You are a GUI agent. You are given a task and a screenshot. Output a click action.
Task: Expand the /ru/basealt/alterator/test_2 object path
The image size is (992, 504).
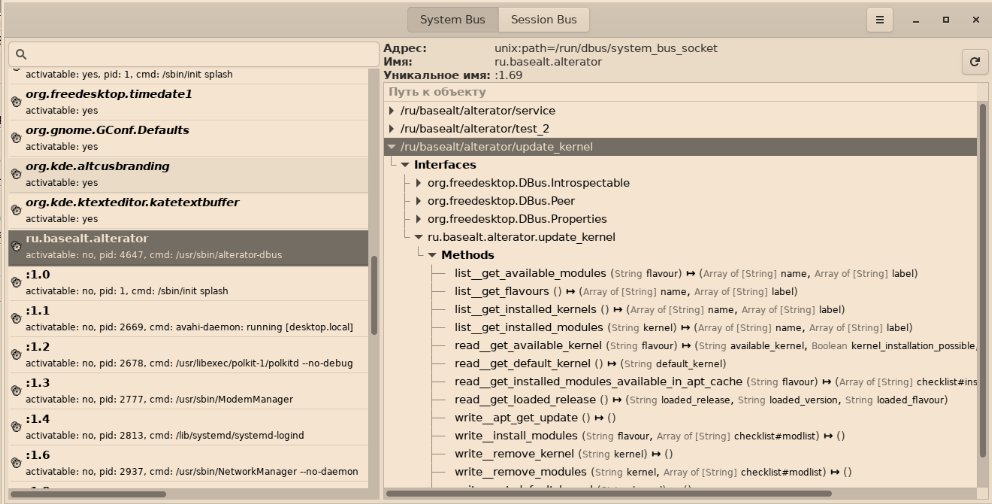point(392,129)
